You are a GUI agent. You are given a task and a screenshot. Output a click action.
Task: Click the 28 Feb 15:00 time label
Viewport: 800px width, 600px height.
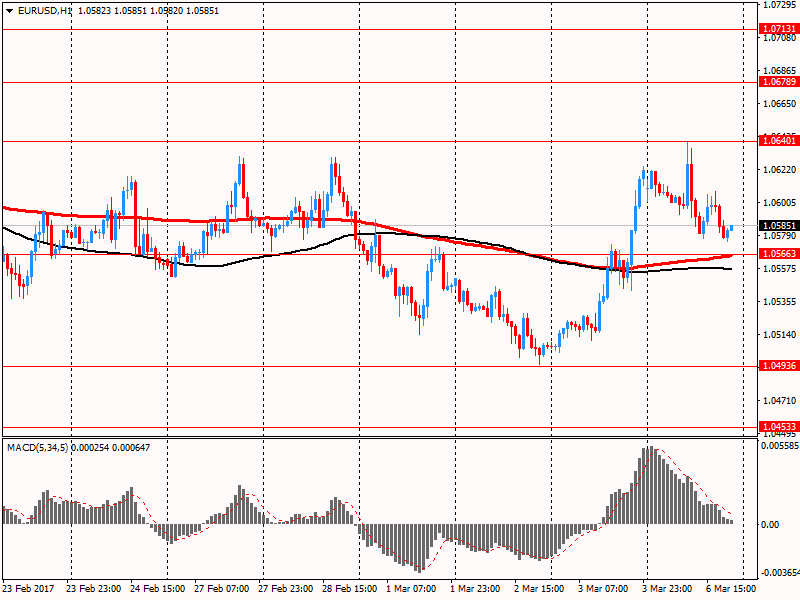[350, 588]
